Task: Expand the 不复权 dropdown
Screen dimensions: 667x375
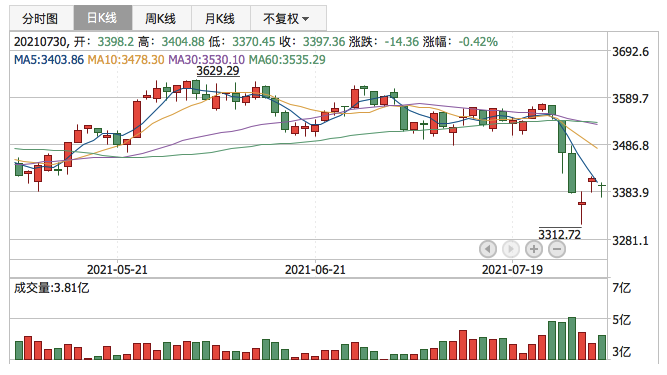Action: (x=288, y=18)
